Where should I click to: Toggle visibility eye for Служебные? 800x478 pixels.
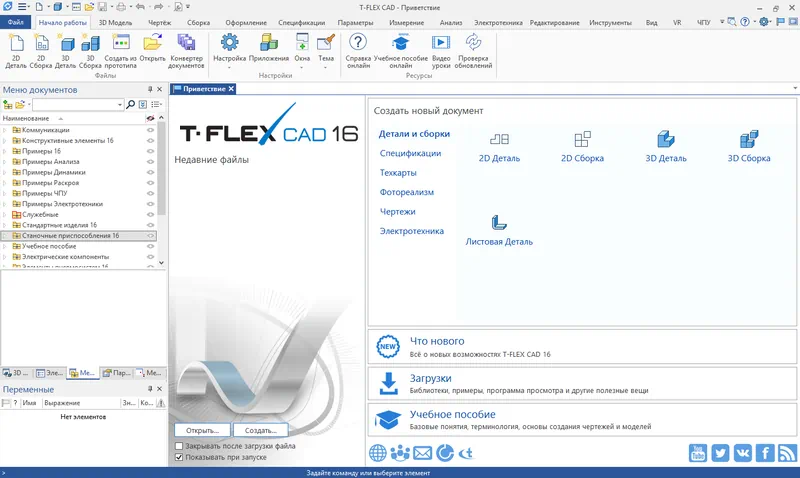click(x=151, y=214)
